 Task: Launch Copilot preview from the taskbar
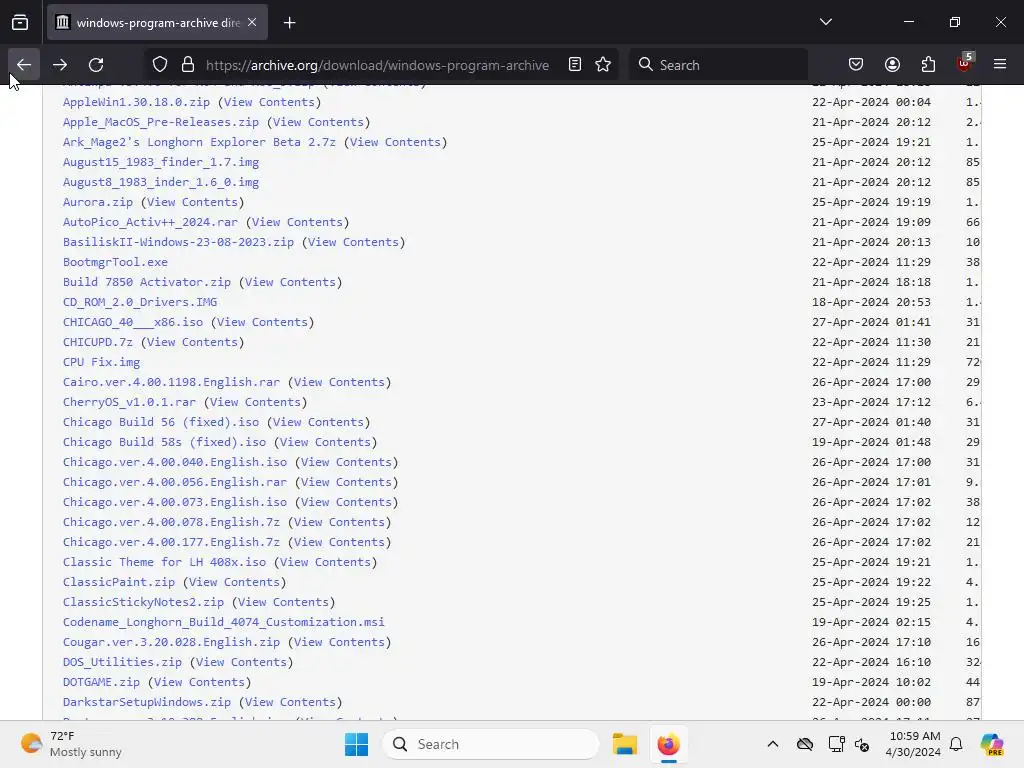pyautogui.click(x=991, y=744)
